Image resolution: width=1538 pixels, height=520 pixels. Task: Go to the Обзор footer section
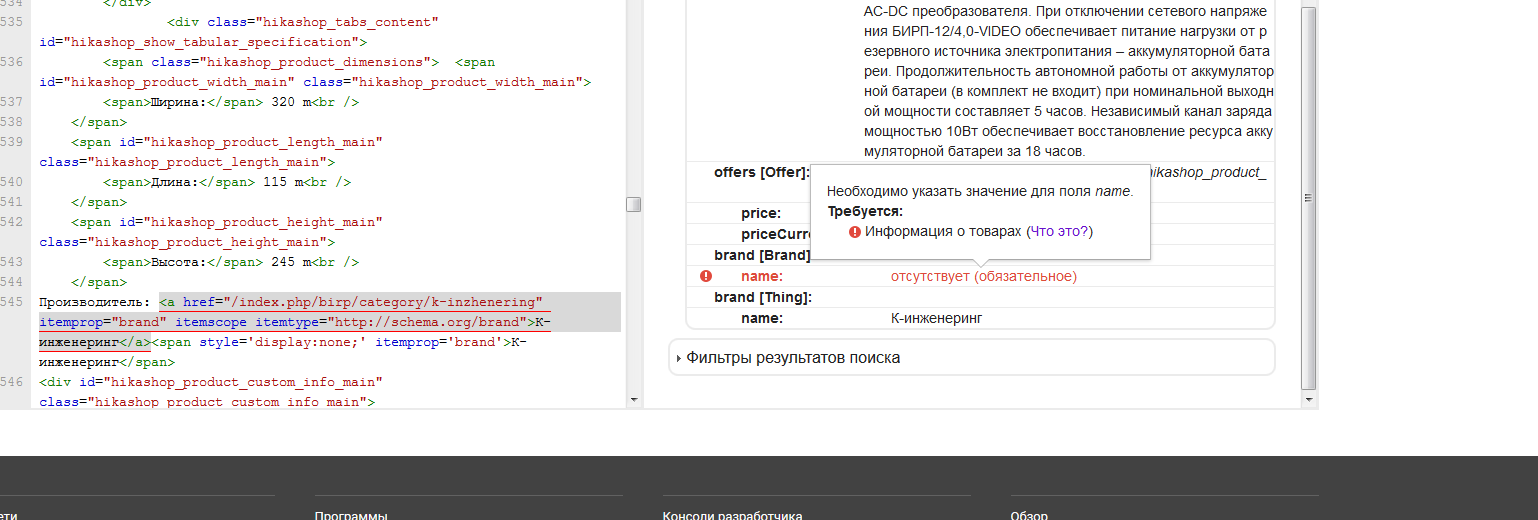click(x=1029, y=515)
